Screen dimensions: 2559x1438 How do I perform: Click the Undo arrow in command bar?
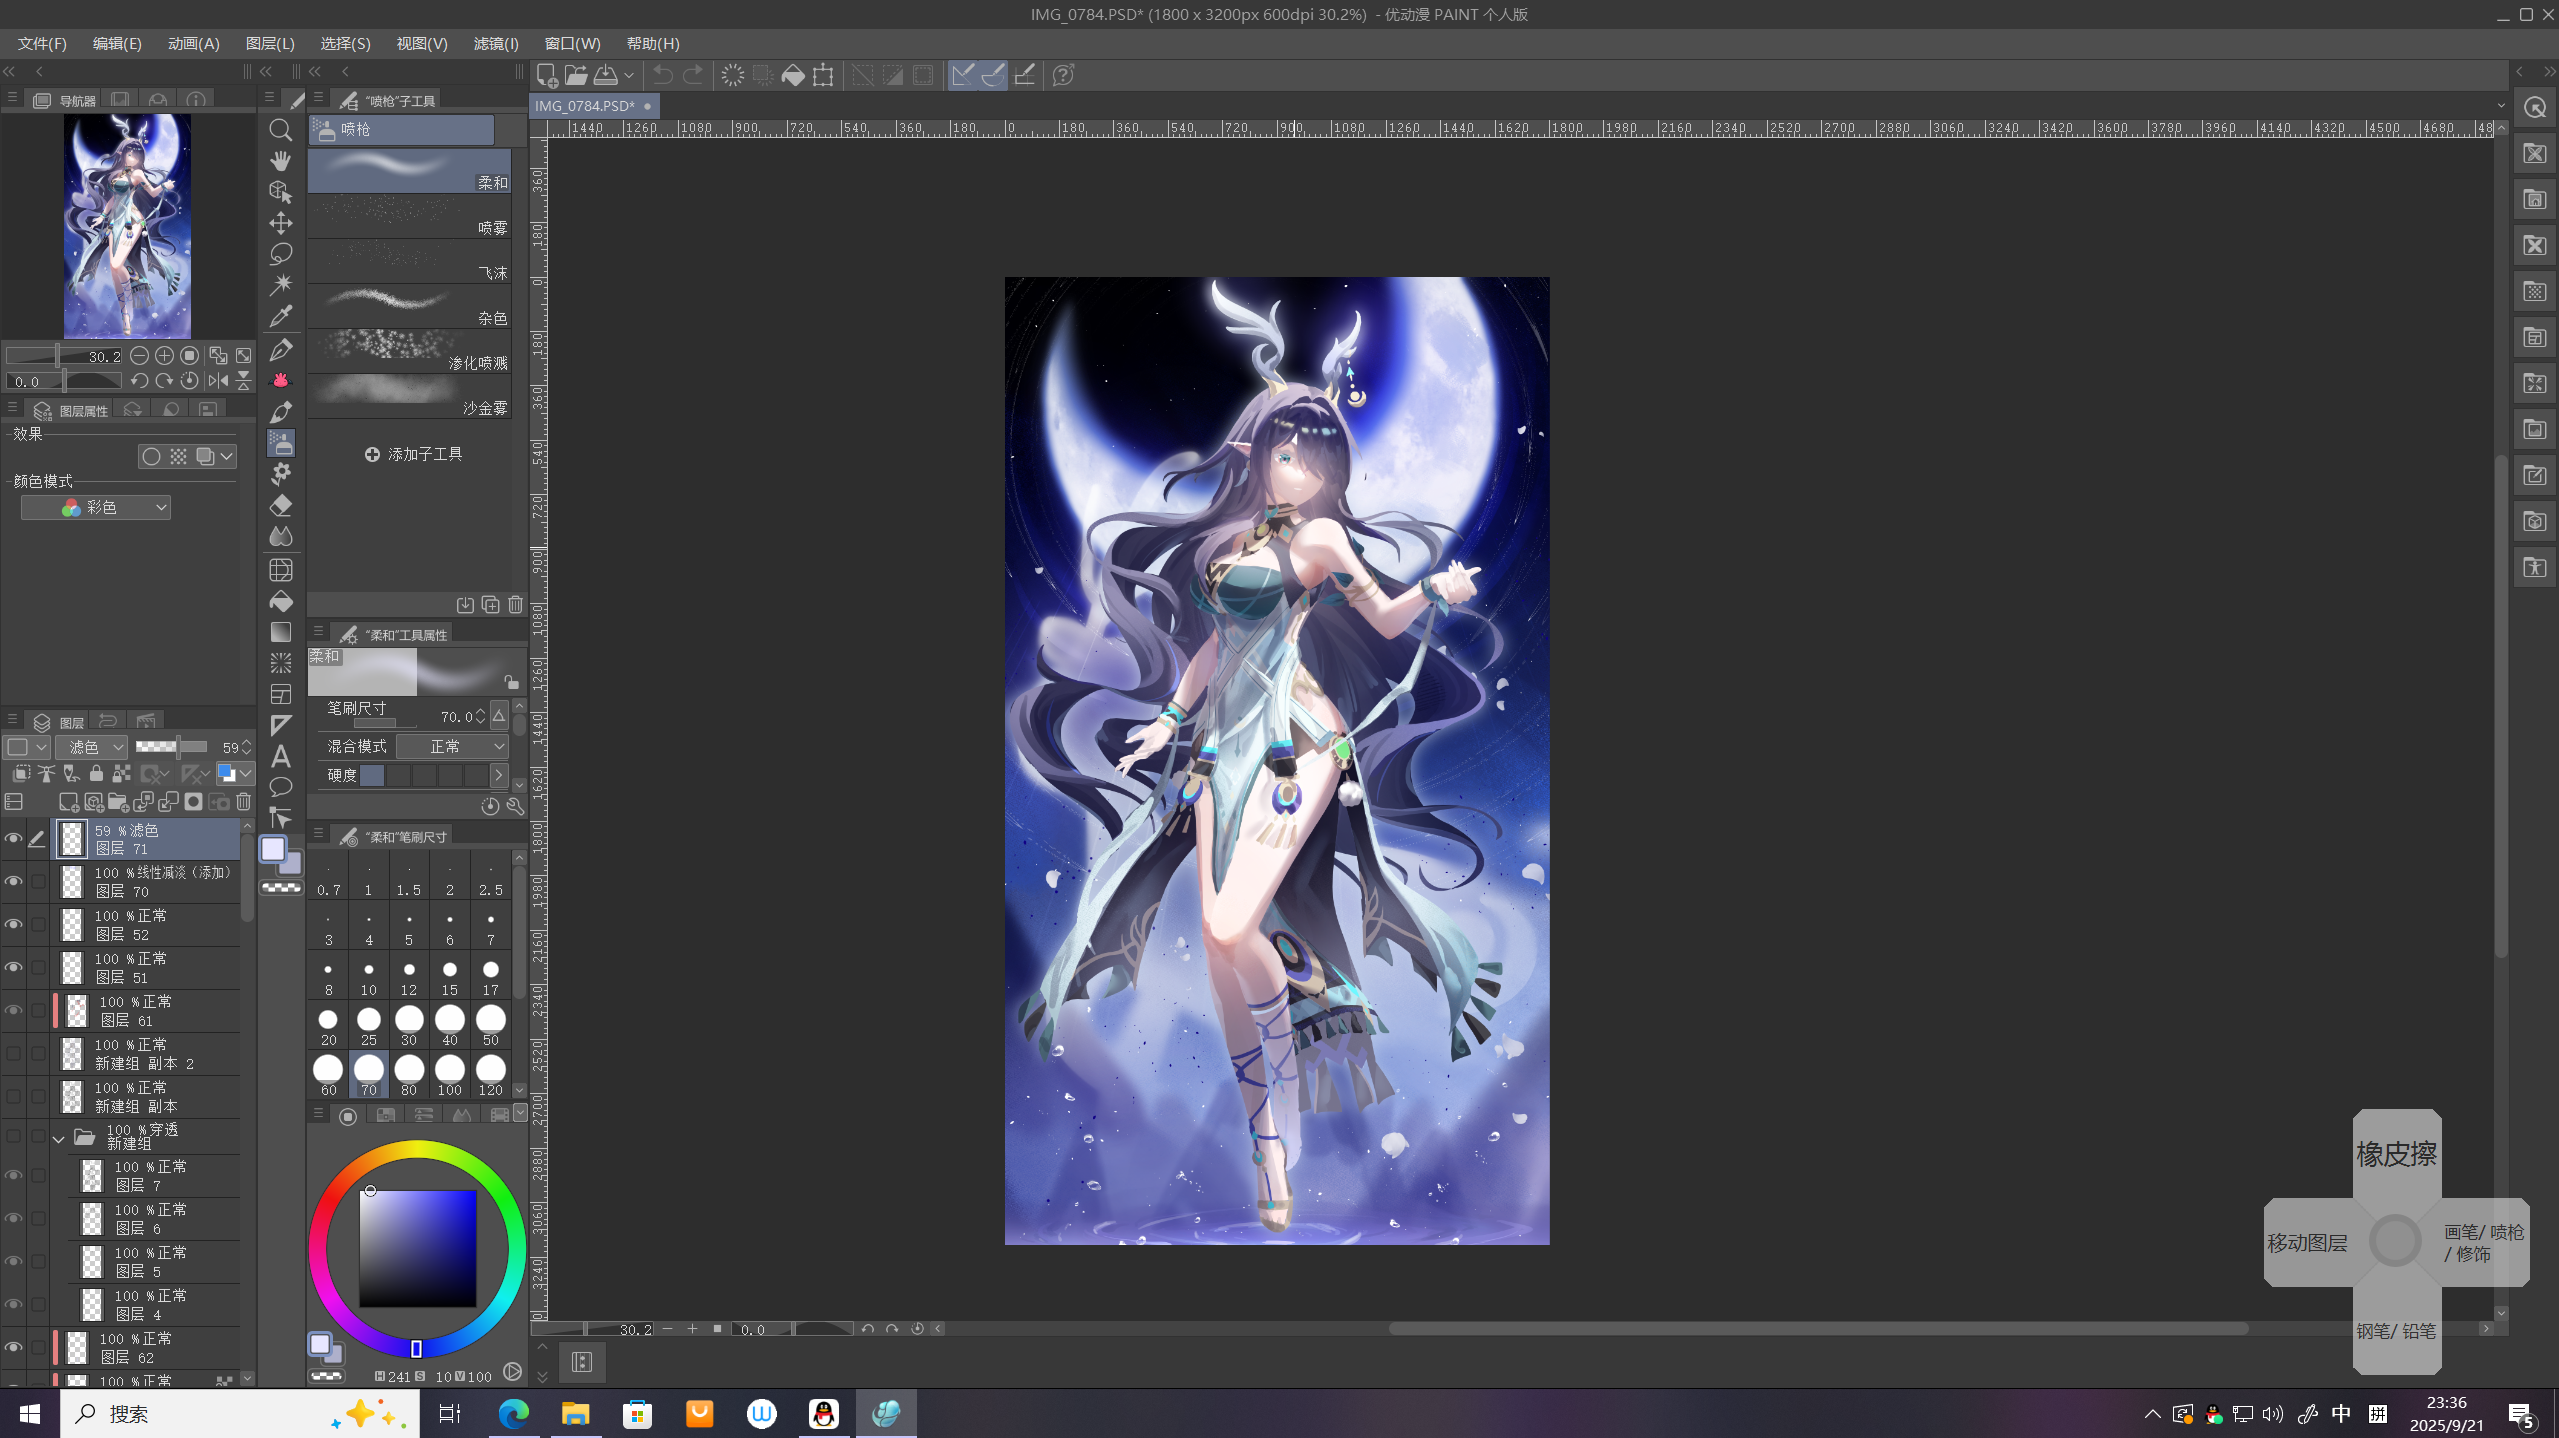coord(662,75)
